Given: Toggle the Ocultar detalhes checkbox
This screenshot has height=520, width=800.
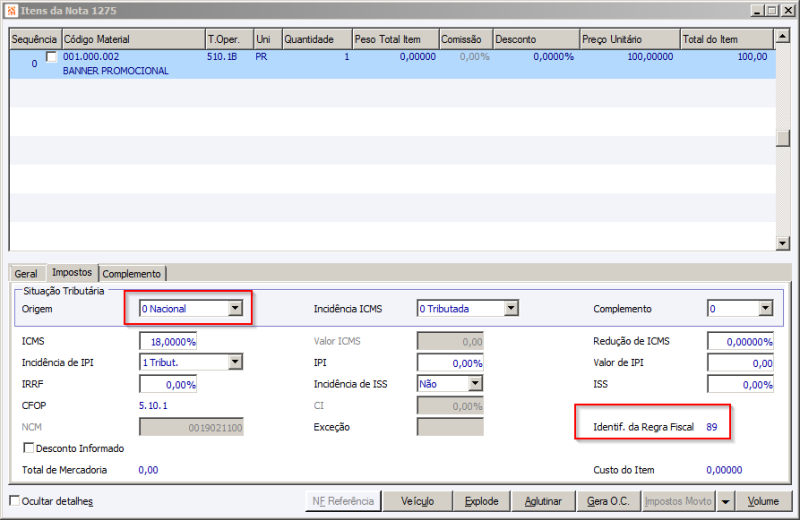Looking at the screenshot, I should (x=15, y=501).
